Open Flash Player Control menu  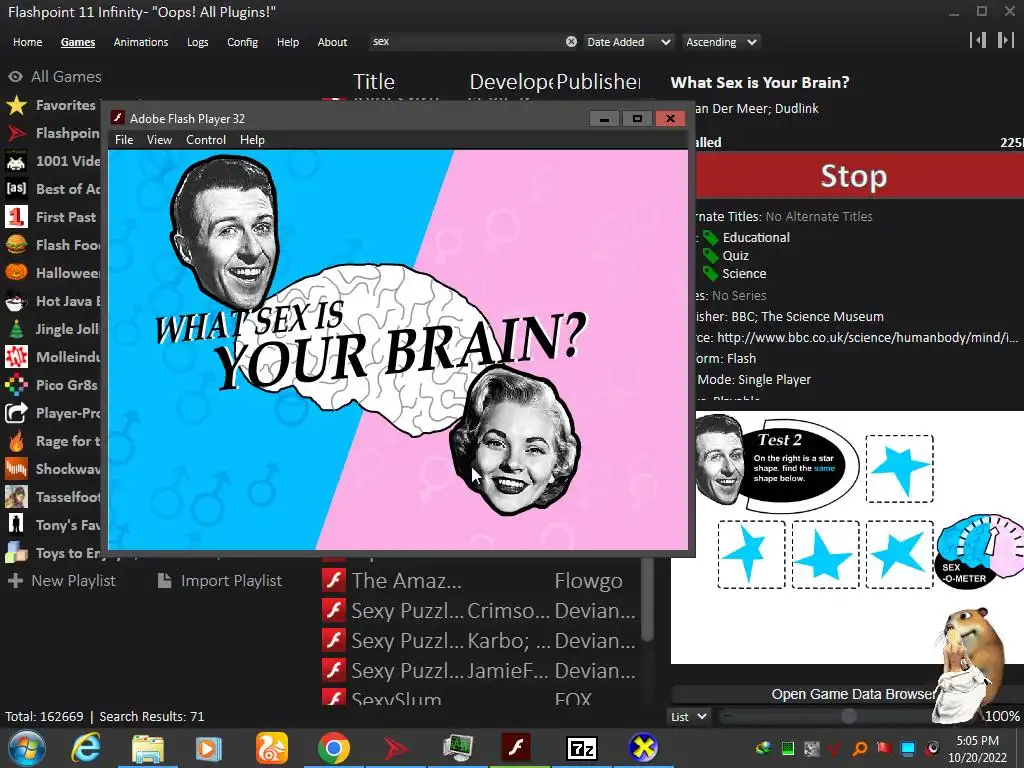206,140
